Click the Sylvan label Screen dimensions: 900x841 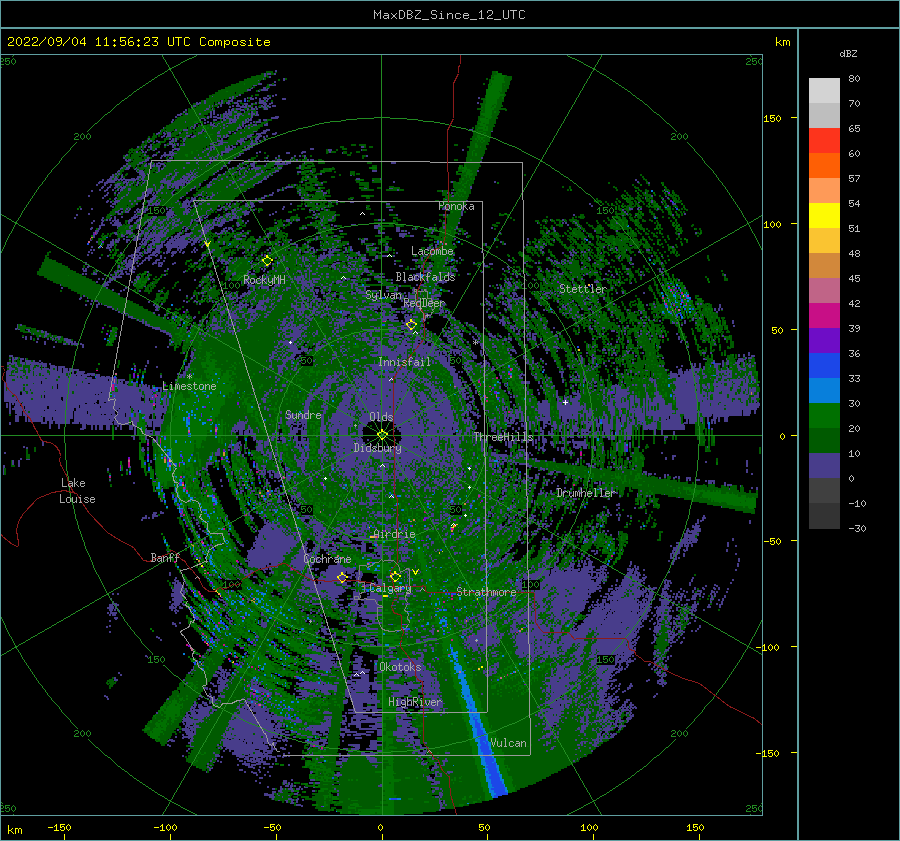383,295
